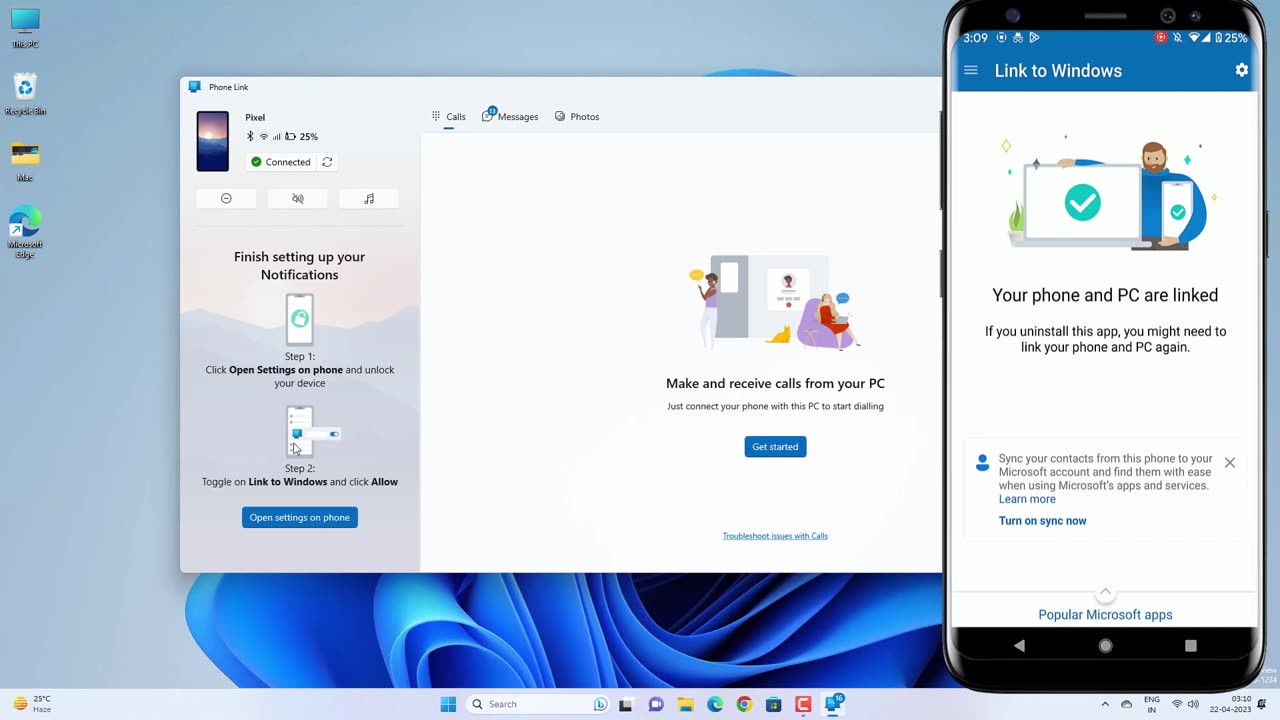This screenshot has width=1280, height=720.
Task: Tap the Android home navigation button
Action: (x=1105, y=646)
